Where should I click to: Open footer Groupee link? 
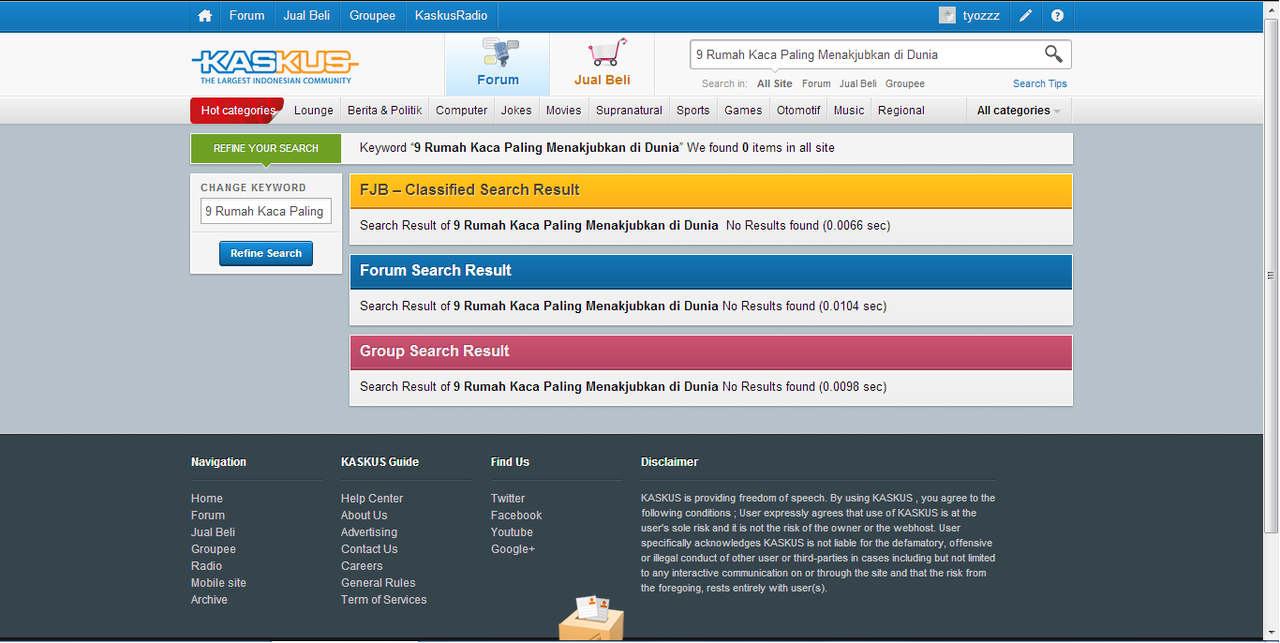tap(214, 550)
